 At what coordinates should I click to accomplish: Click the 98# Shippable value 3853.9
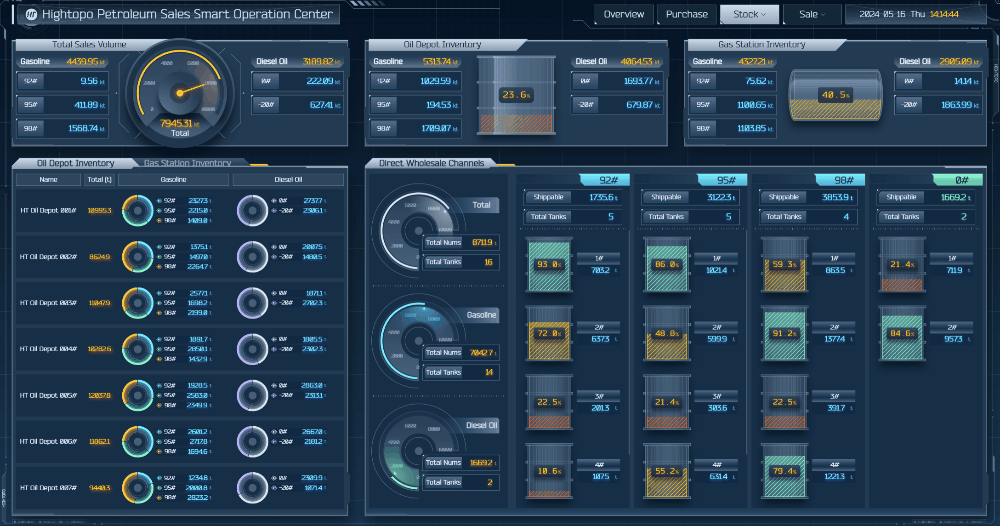click(838, 198)
